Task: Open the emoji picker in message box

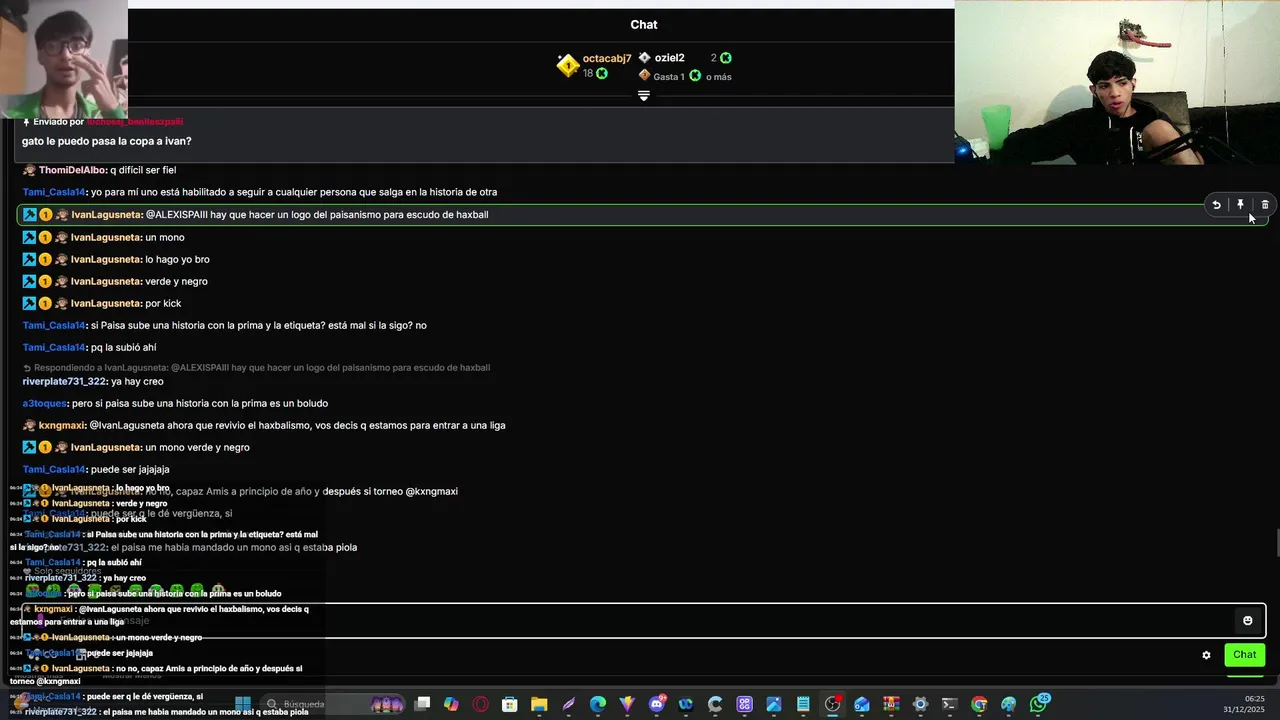Action: click(1247, 621)
